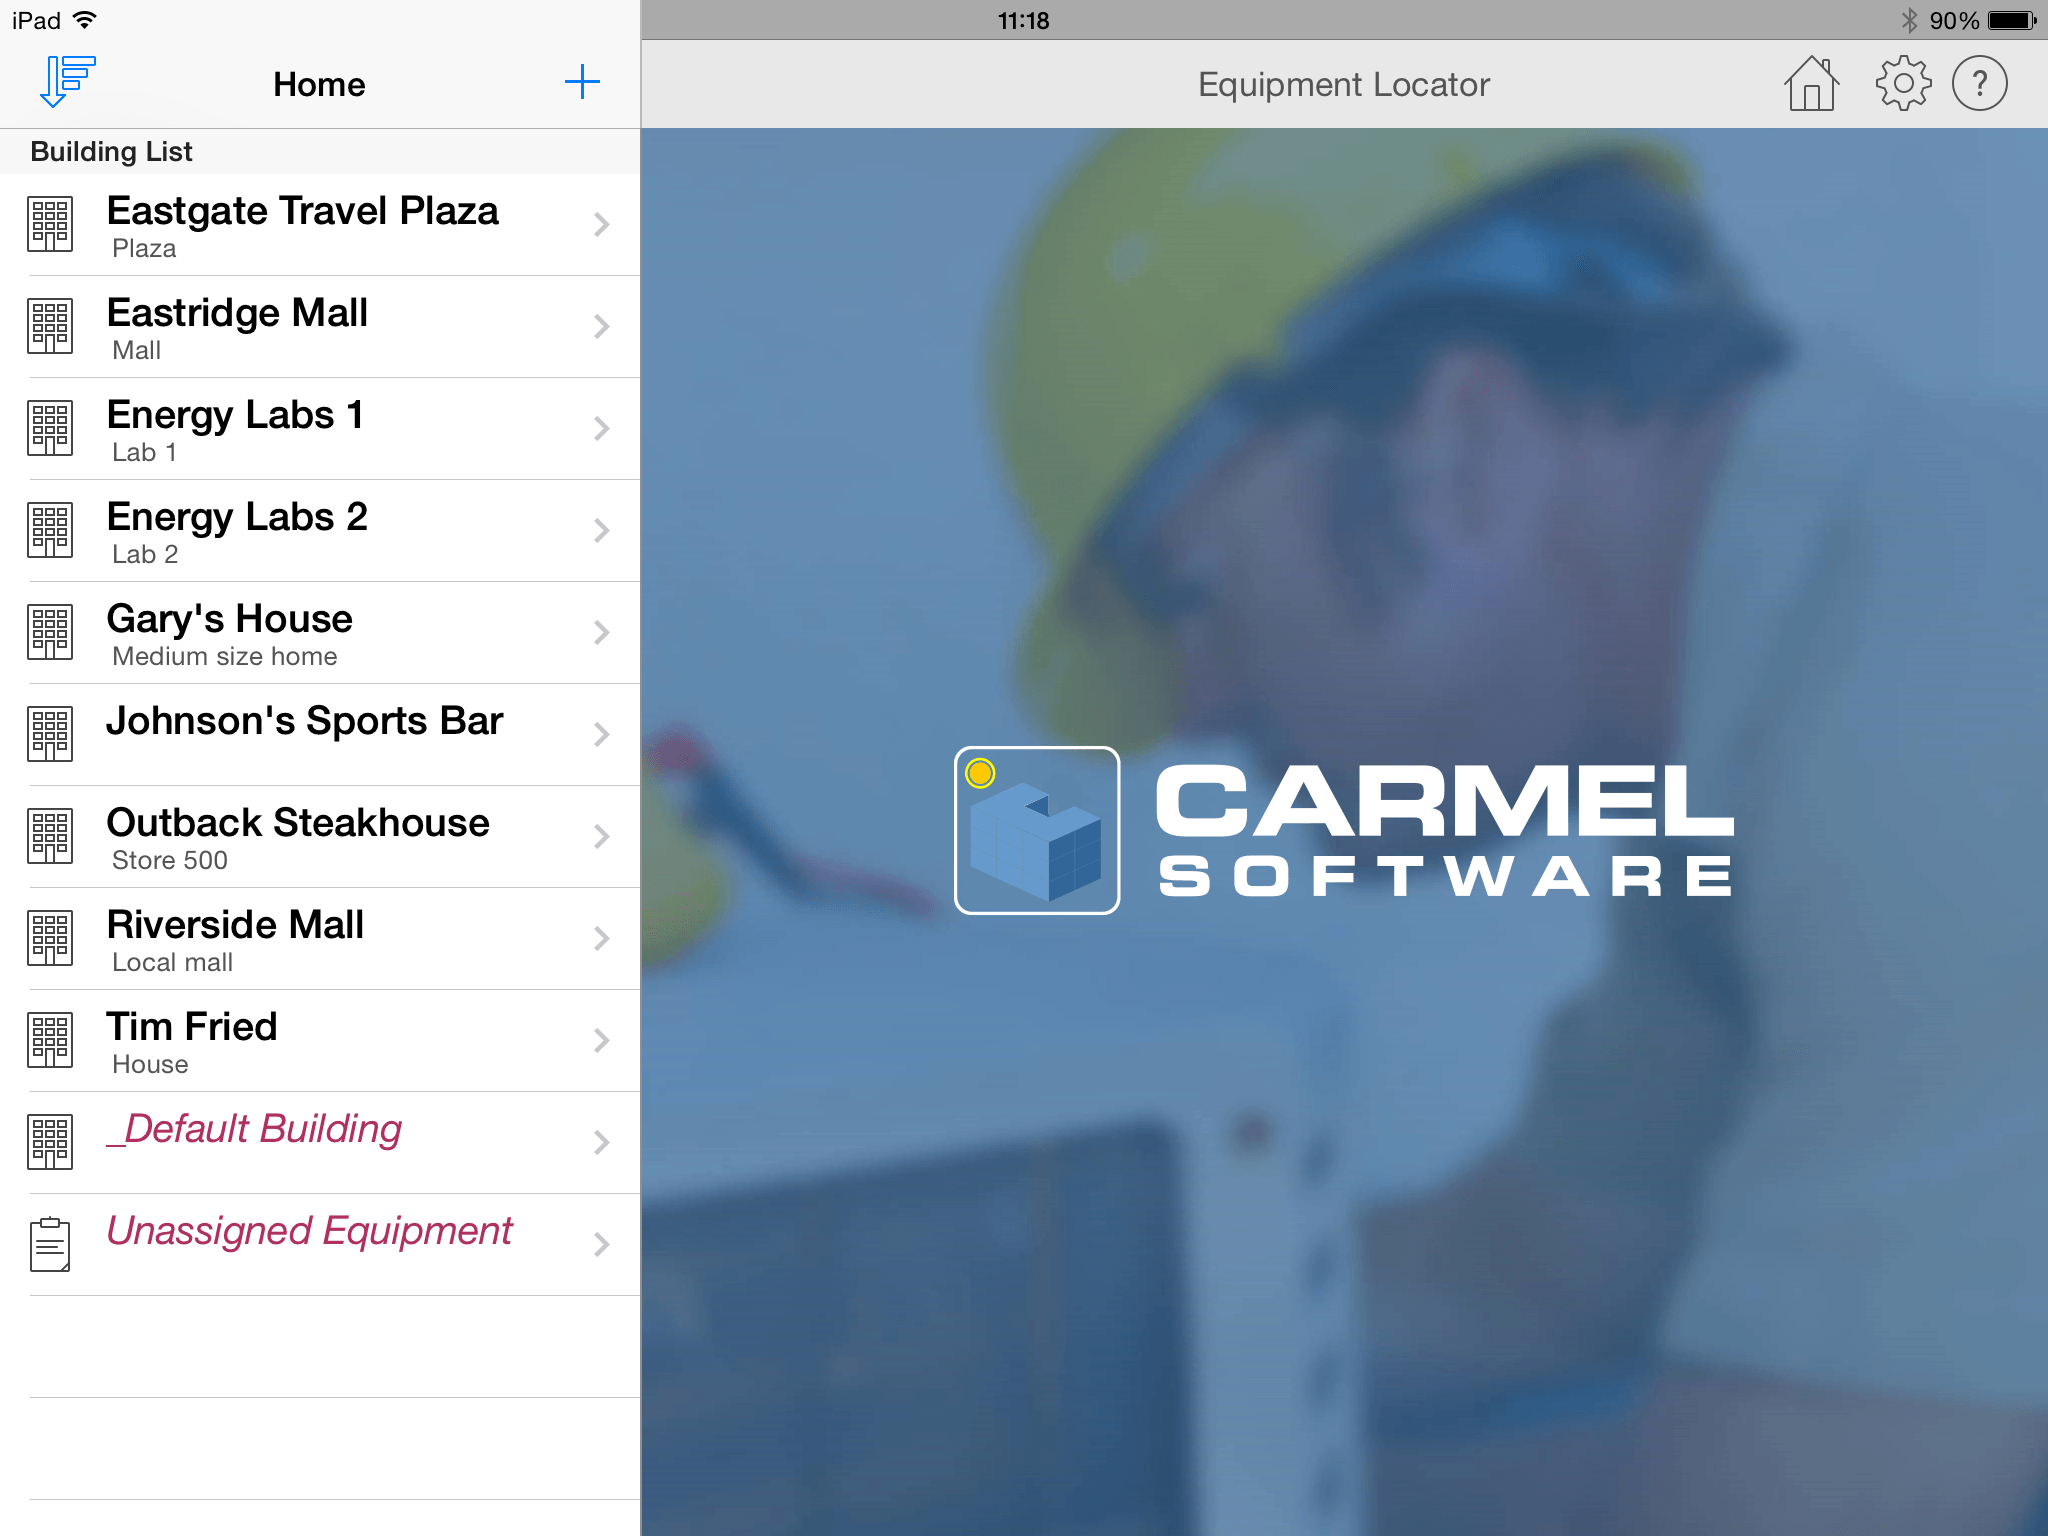
Task: Tap Johnson's Sports Bar building icon
Action: click(50, 734)
